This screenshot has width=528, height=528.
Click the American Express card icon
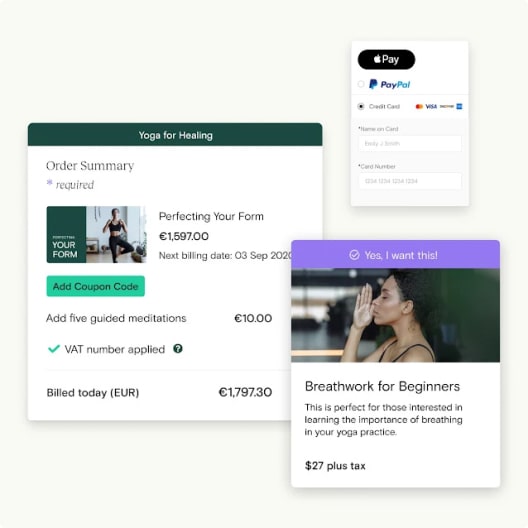(459, 106)
